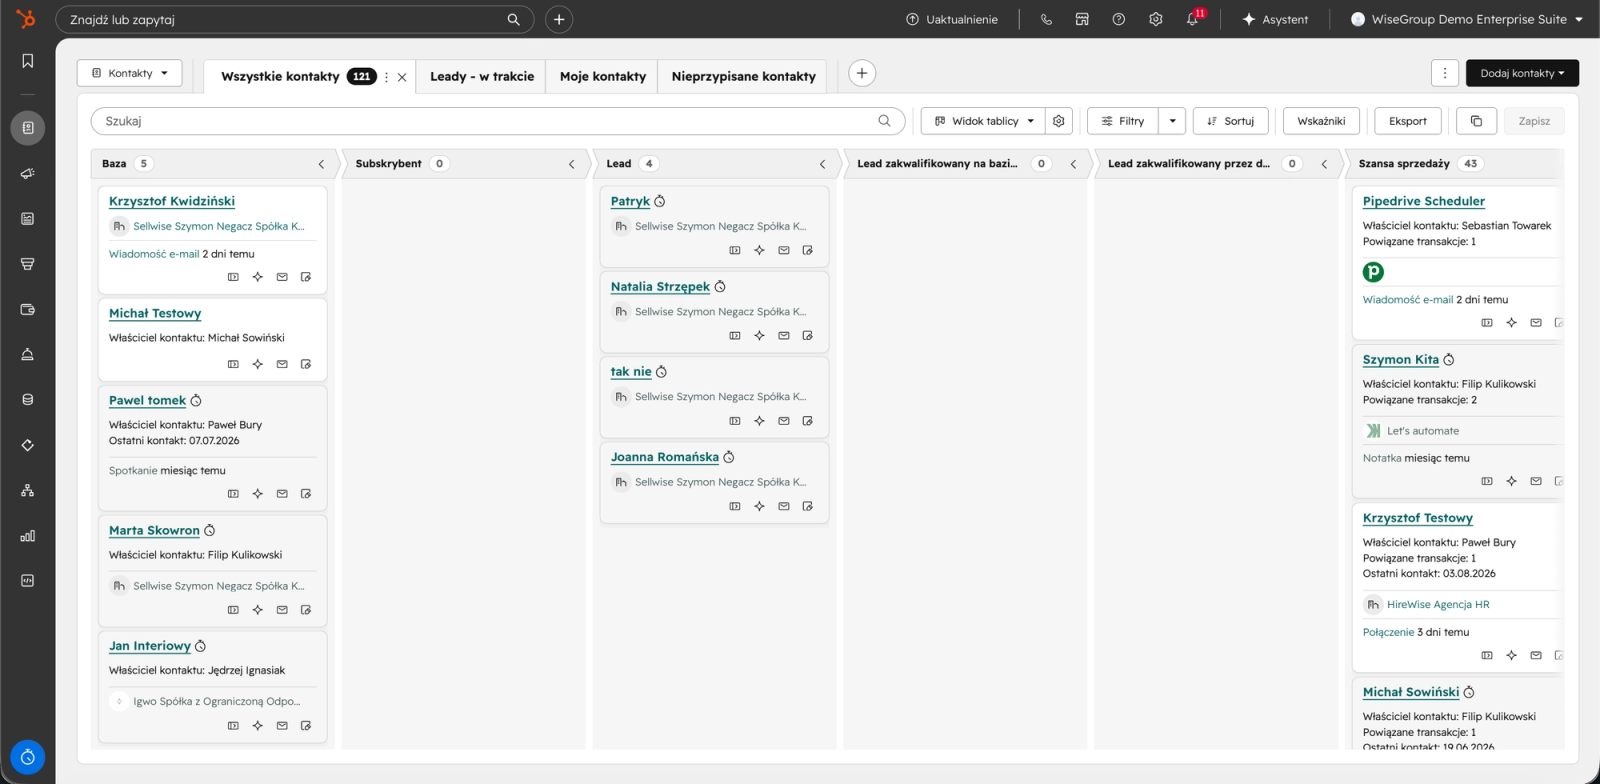Viewport: 1600px width, 784px height.
Task: Open the Kontakty object dropdown
Action: tap(130, 73)
